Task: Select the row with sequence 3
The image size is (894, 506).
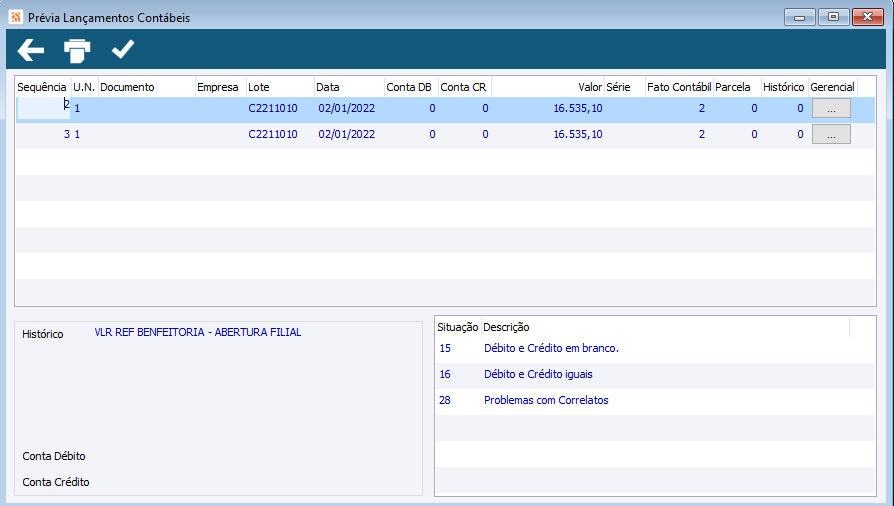Action: pos(445,135)
